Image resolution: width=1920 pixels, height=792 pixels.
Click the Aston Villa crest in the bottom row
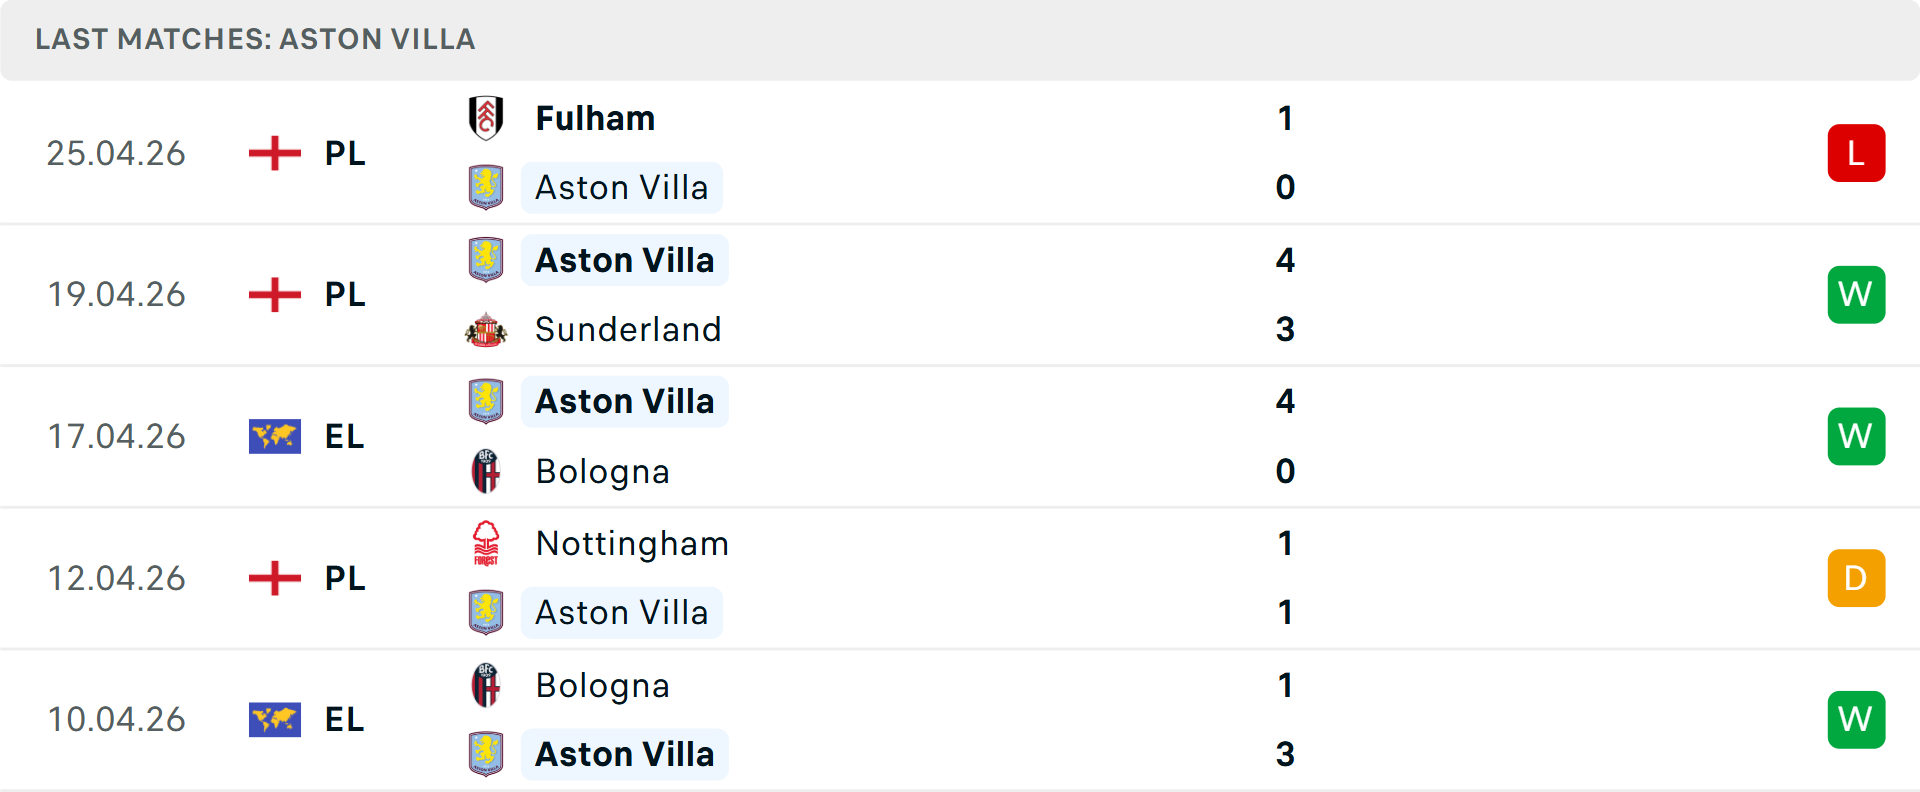point(487,754)
